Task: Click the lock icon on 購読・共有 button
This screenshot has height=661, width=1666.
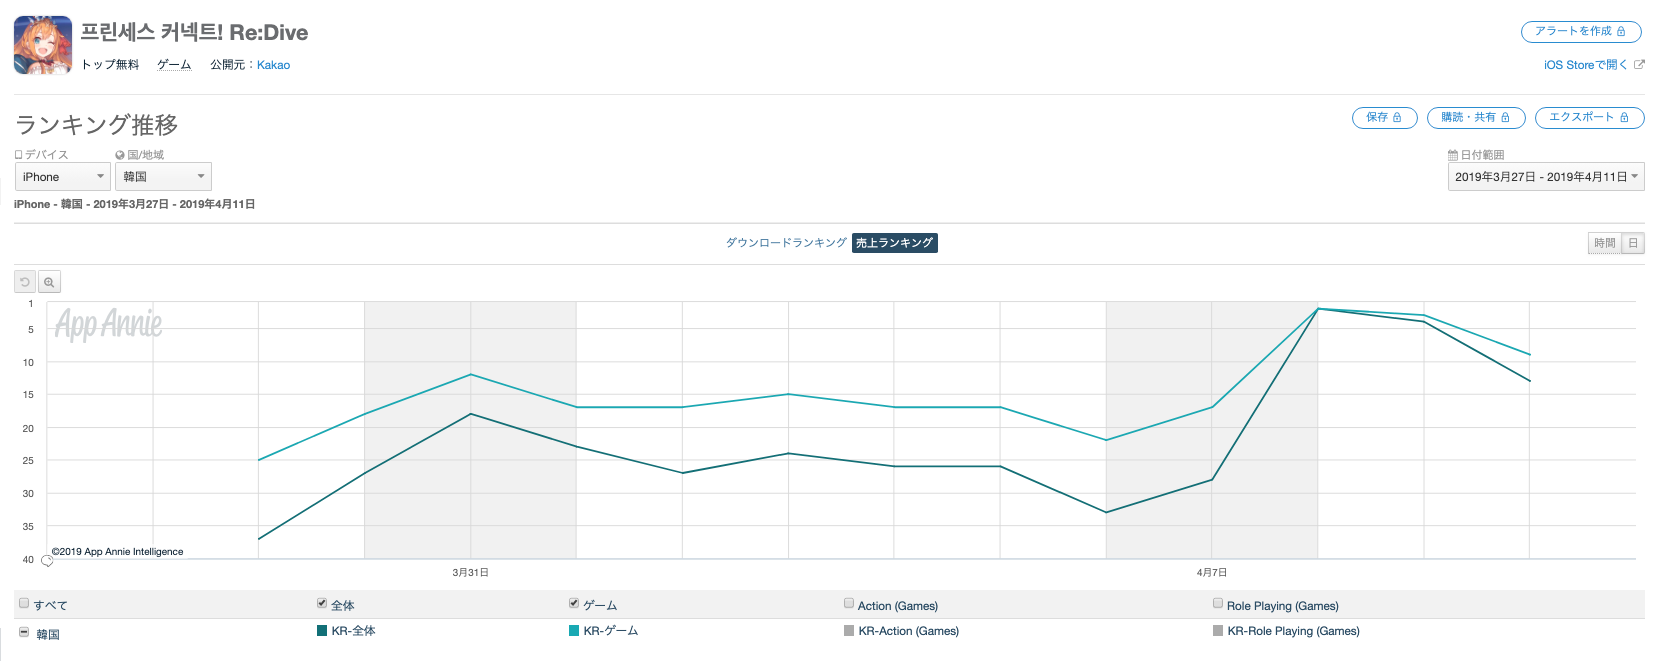Action: coord(1505,118)
